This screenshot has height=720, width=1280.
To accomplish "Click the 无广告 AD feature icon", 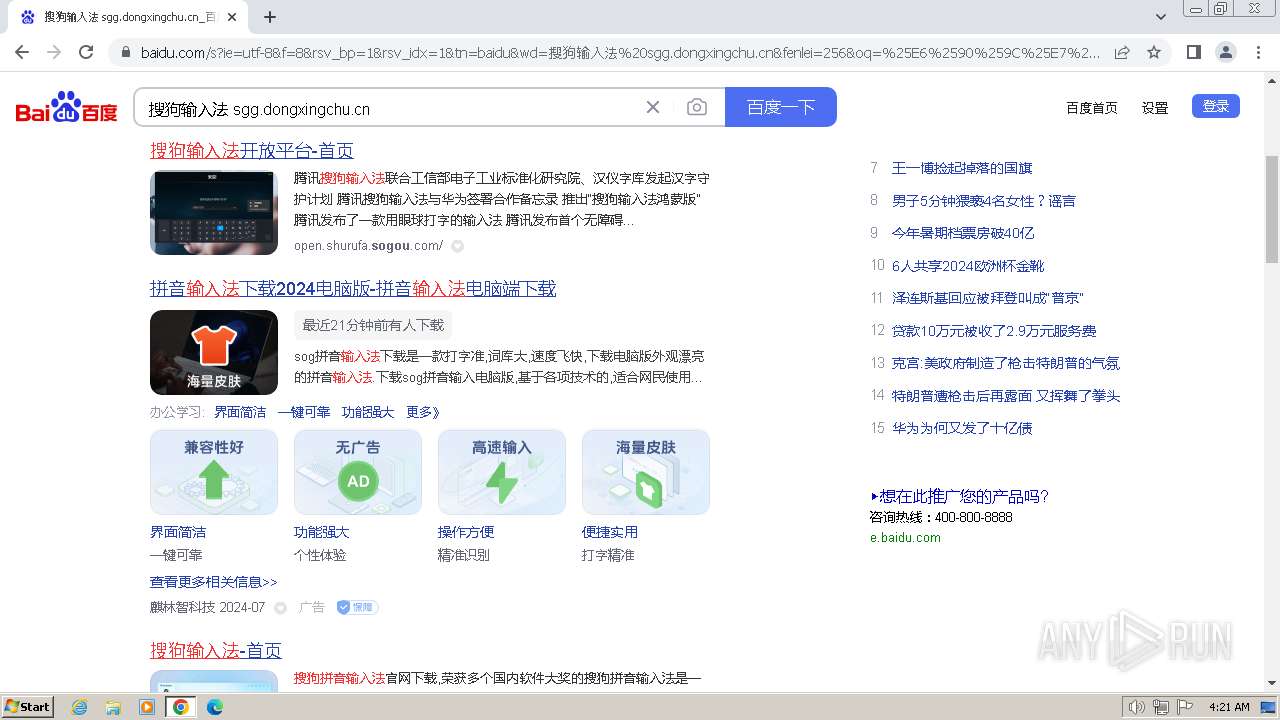I will [x=358, y=472].
